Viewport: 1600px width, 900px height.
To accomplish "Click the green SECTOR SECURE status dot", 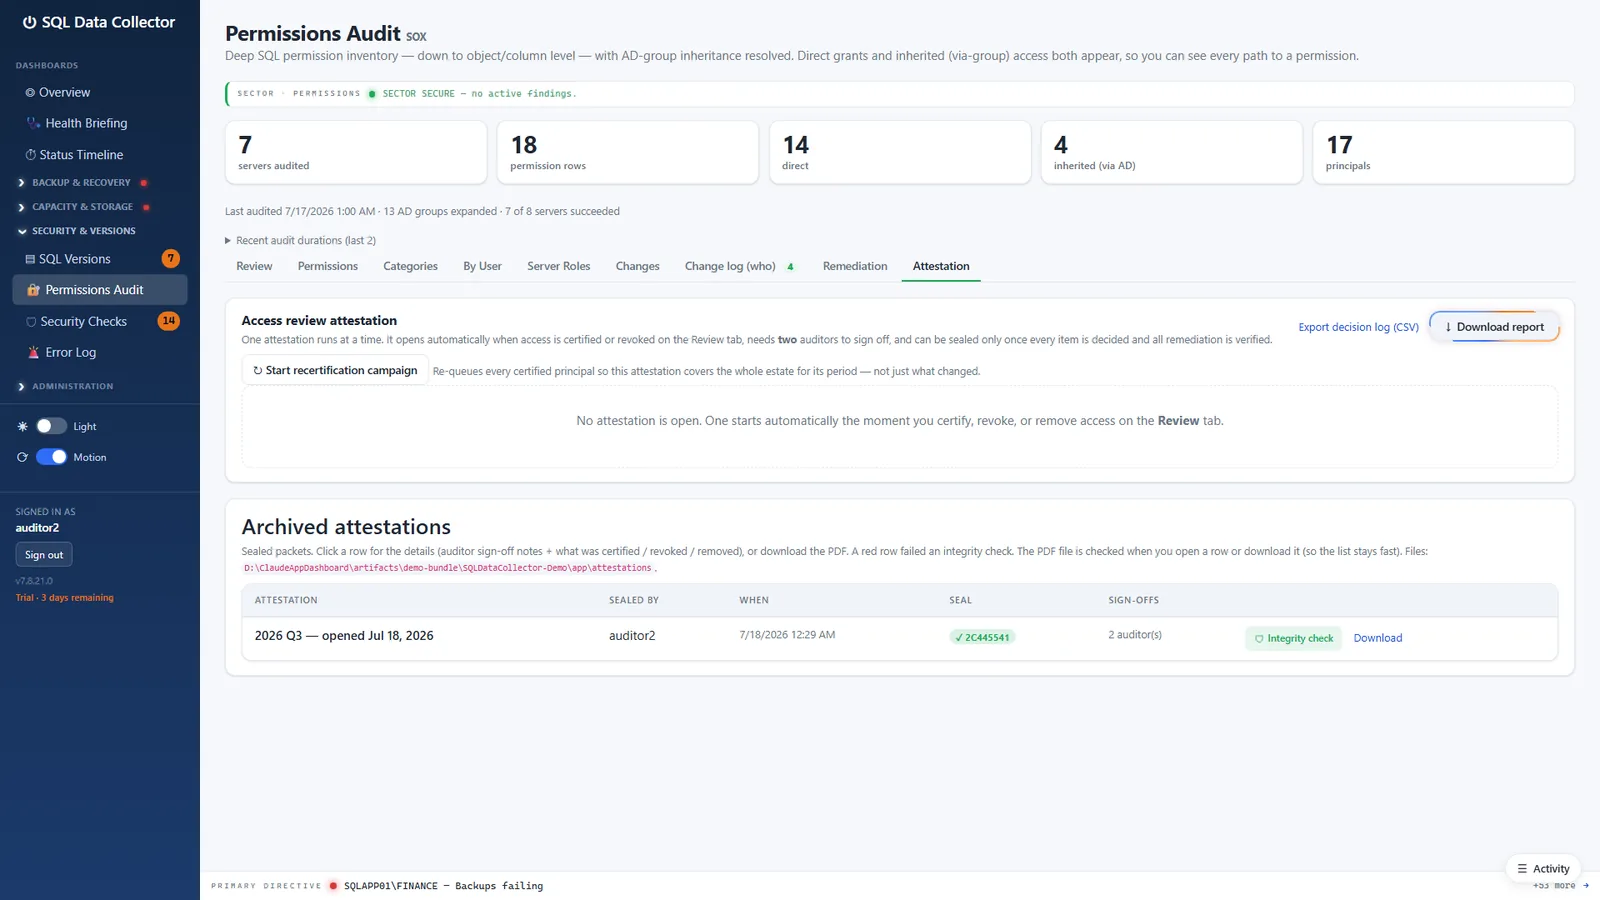I will click(372, 94).
